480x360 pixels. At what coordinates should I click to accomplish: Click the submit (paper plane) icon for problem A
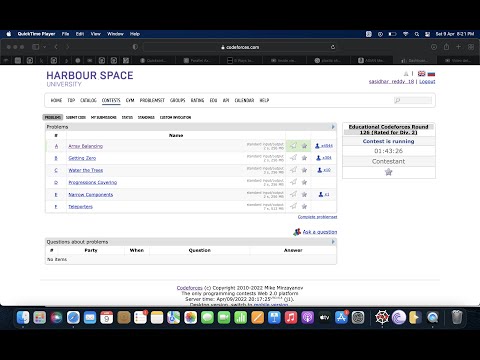click(293, 146)
